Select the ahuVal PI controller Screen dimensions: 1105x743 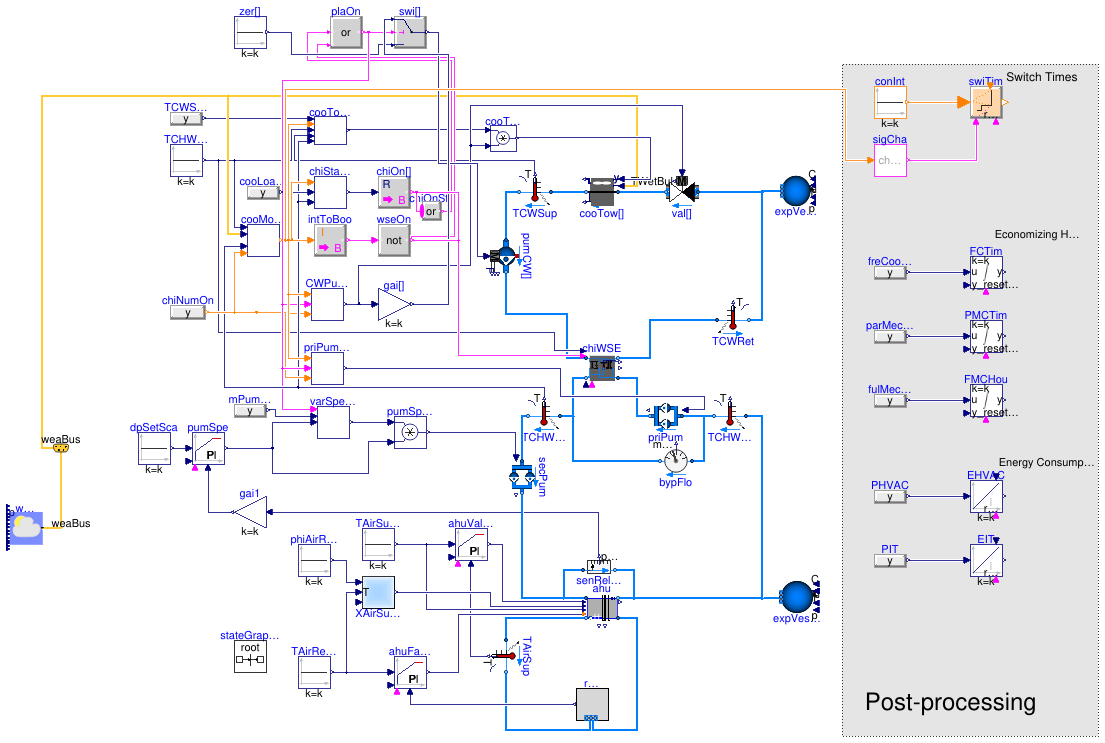[471, 545]
